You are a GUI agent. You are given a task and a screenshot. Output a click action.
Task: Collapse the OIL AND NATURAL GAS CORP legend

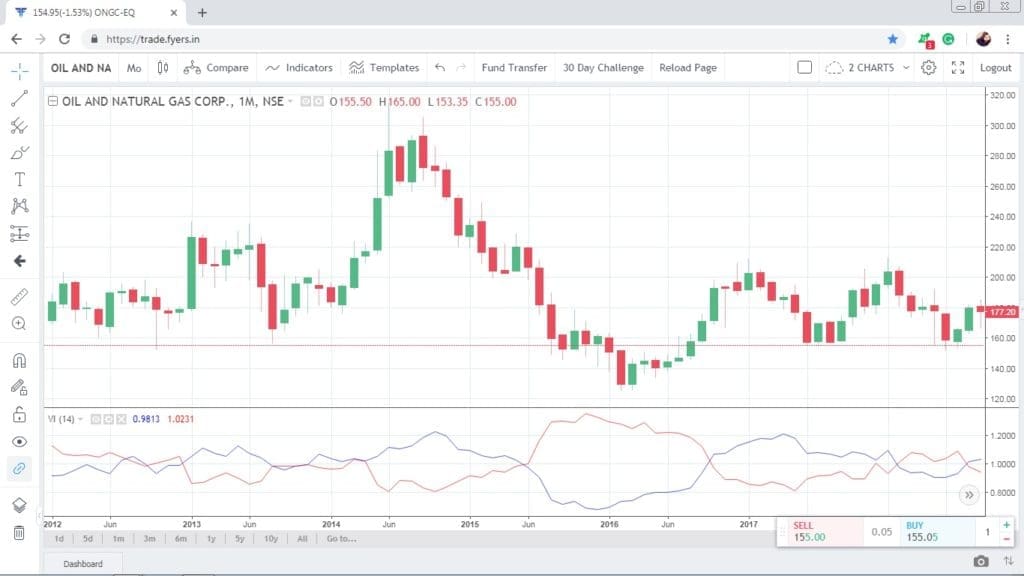55,101
